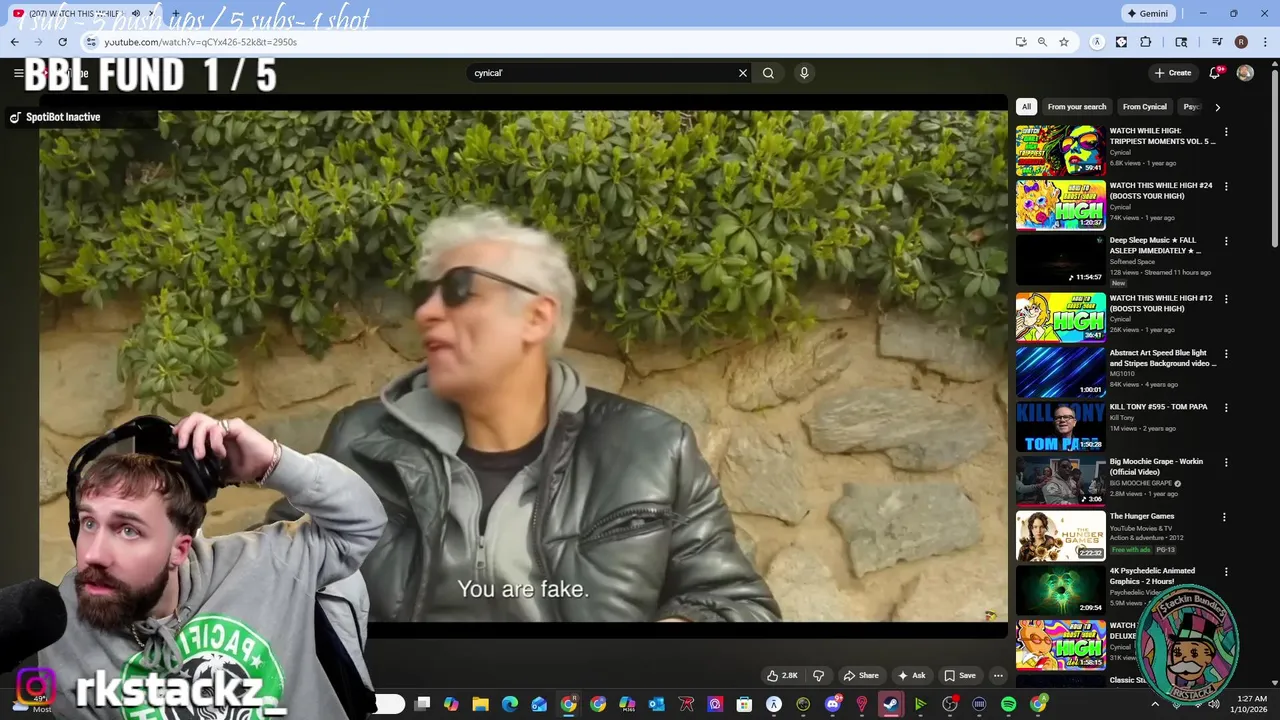The width and height of the screenshot is (1280, 720).
Task: Mute the tab via speaker icon
Action: [135, 13]
